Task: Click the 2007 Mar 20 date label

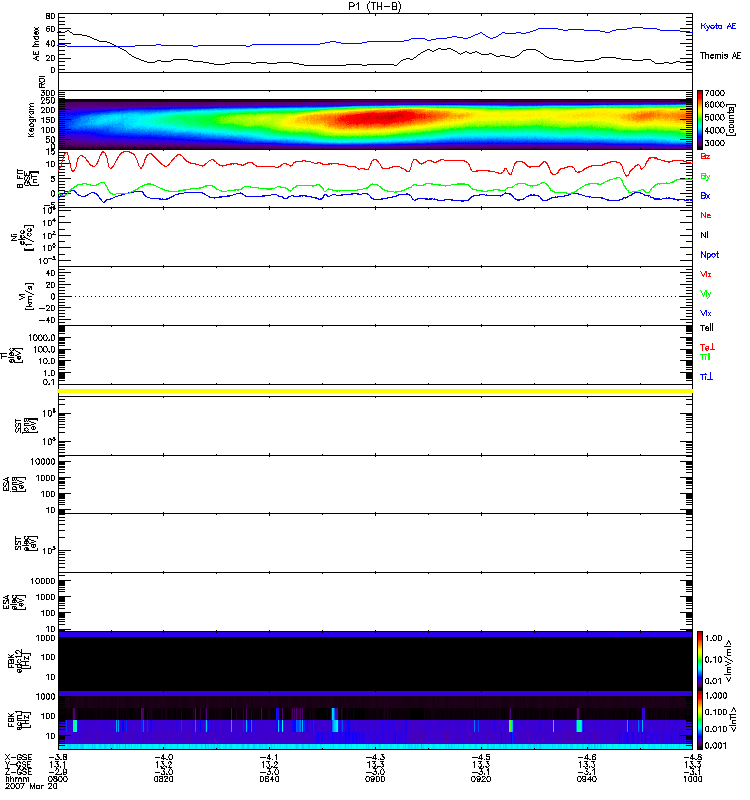Action: [31, 786]
